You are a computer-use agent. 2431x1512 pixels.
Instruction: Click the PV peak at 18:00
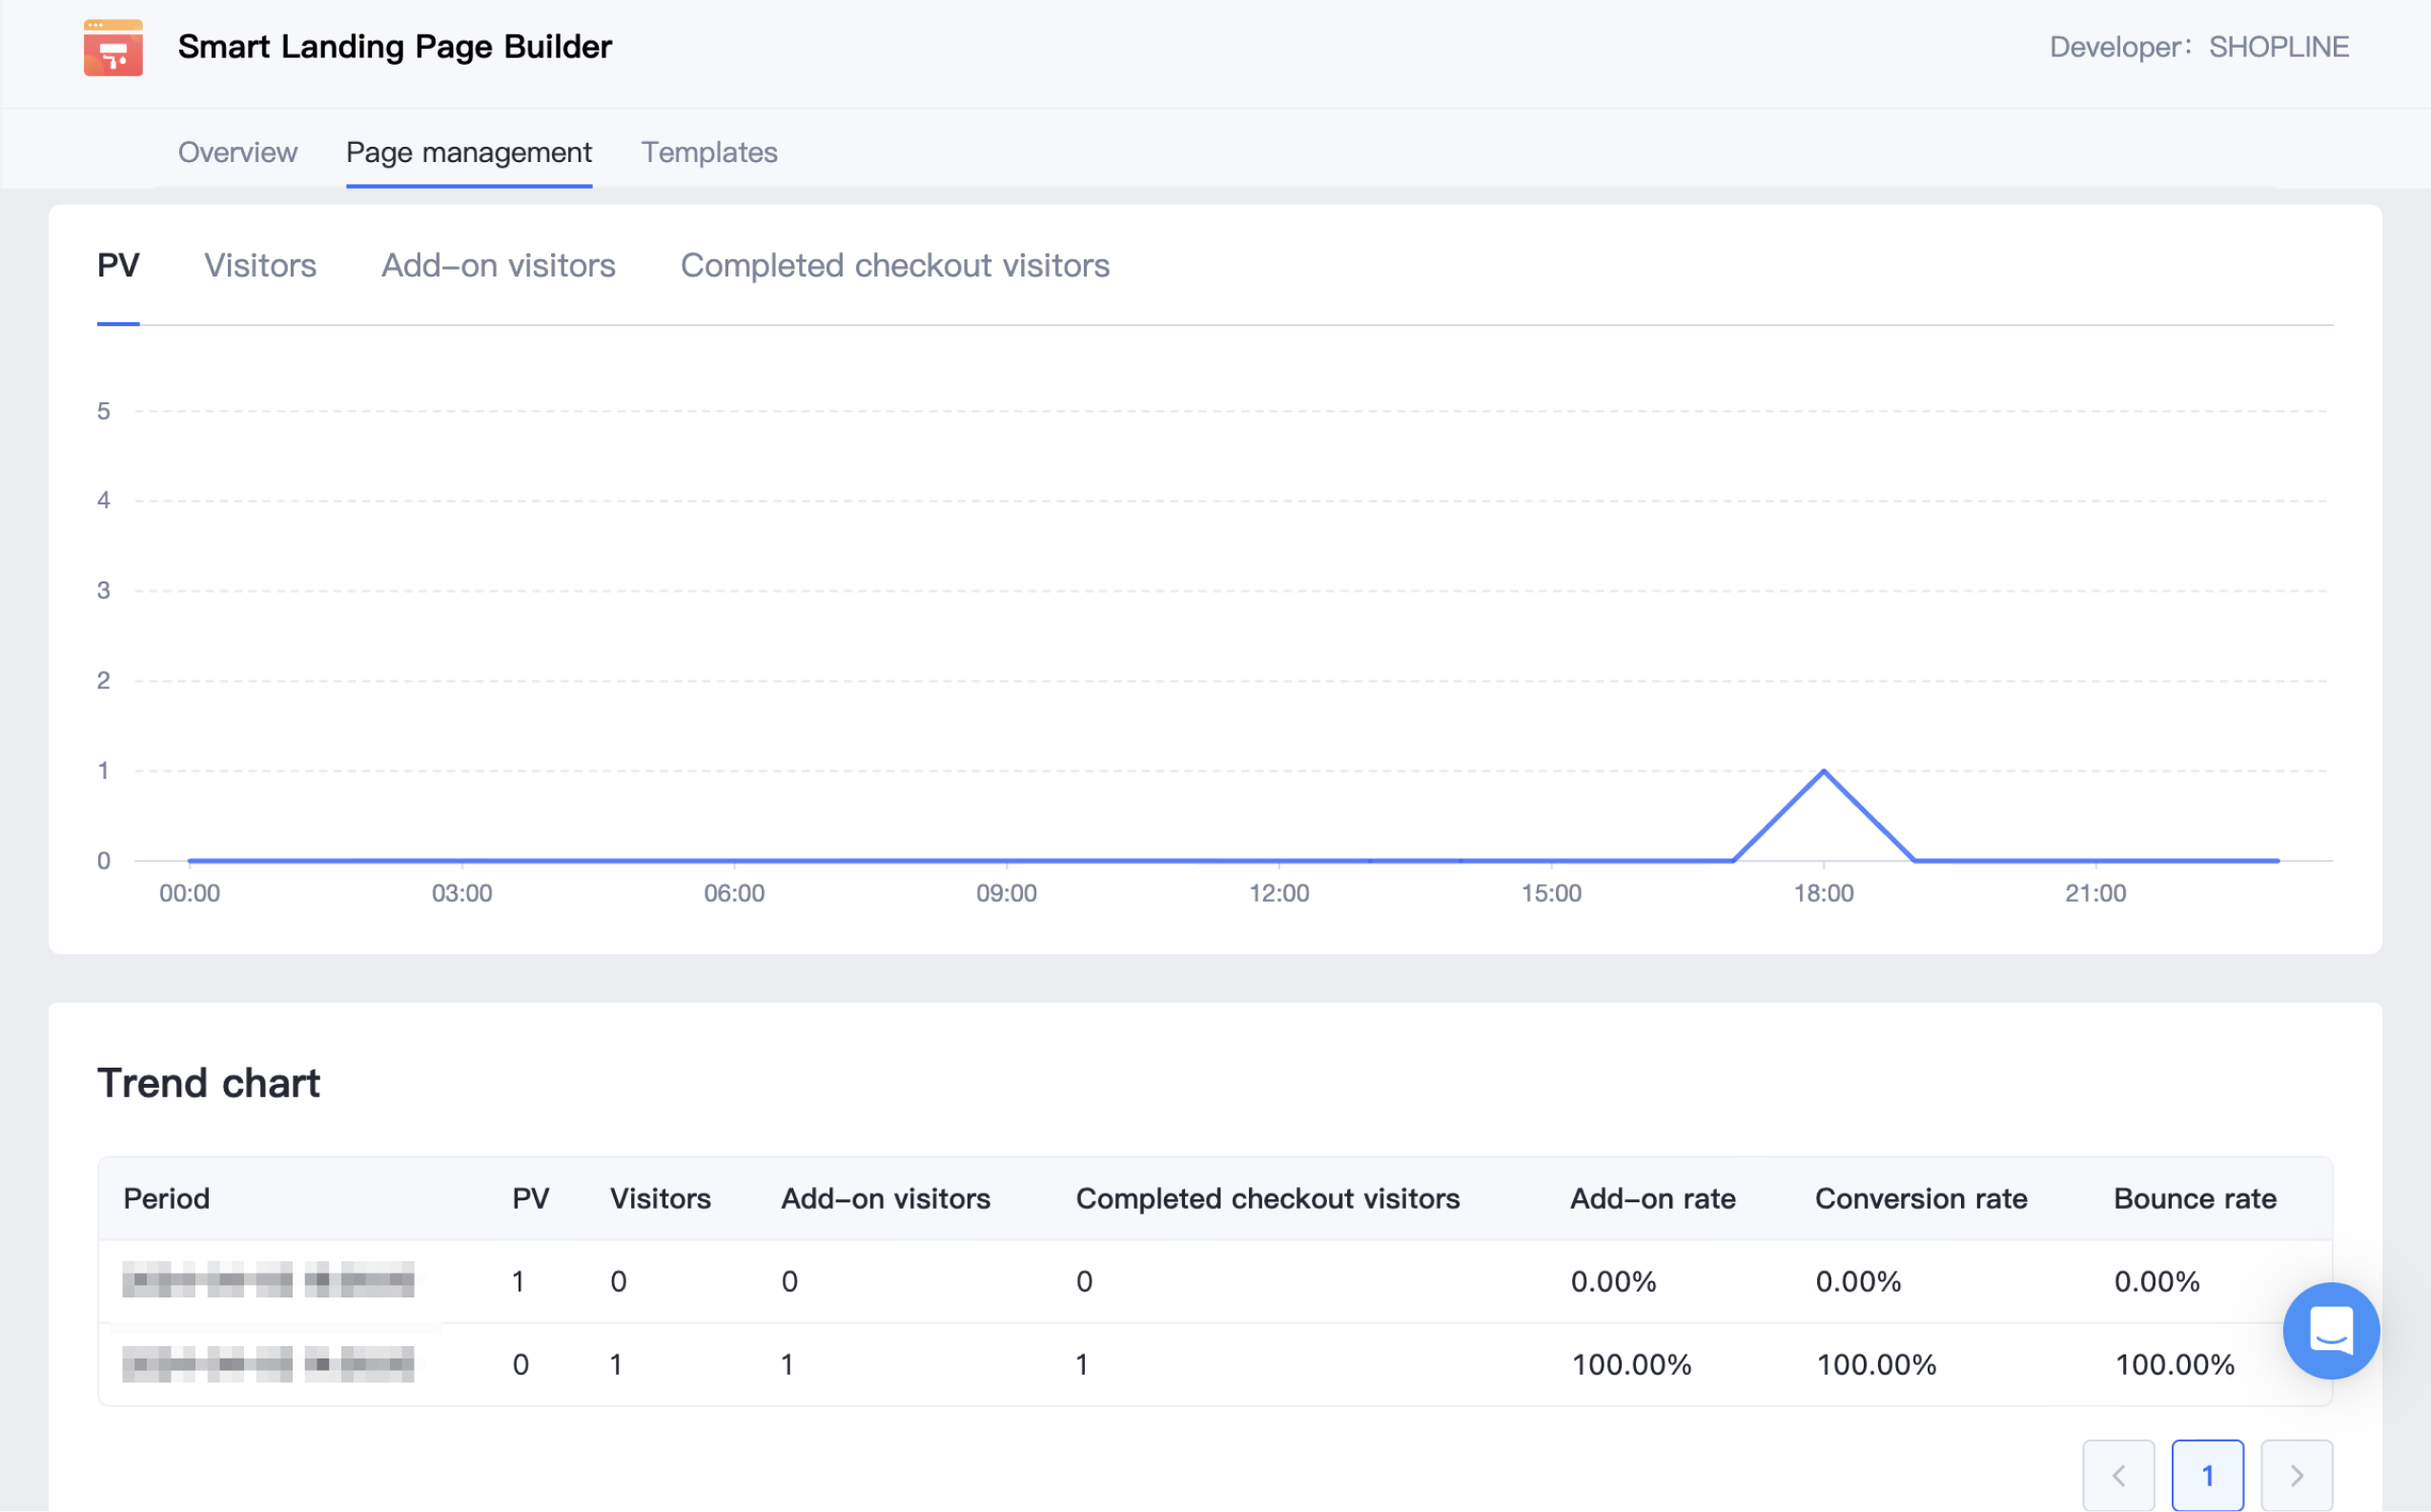click(x=1823, y=771)
